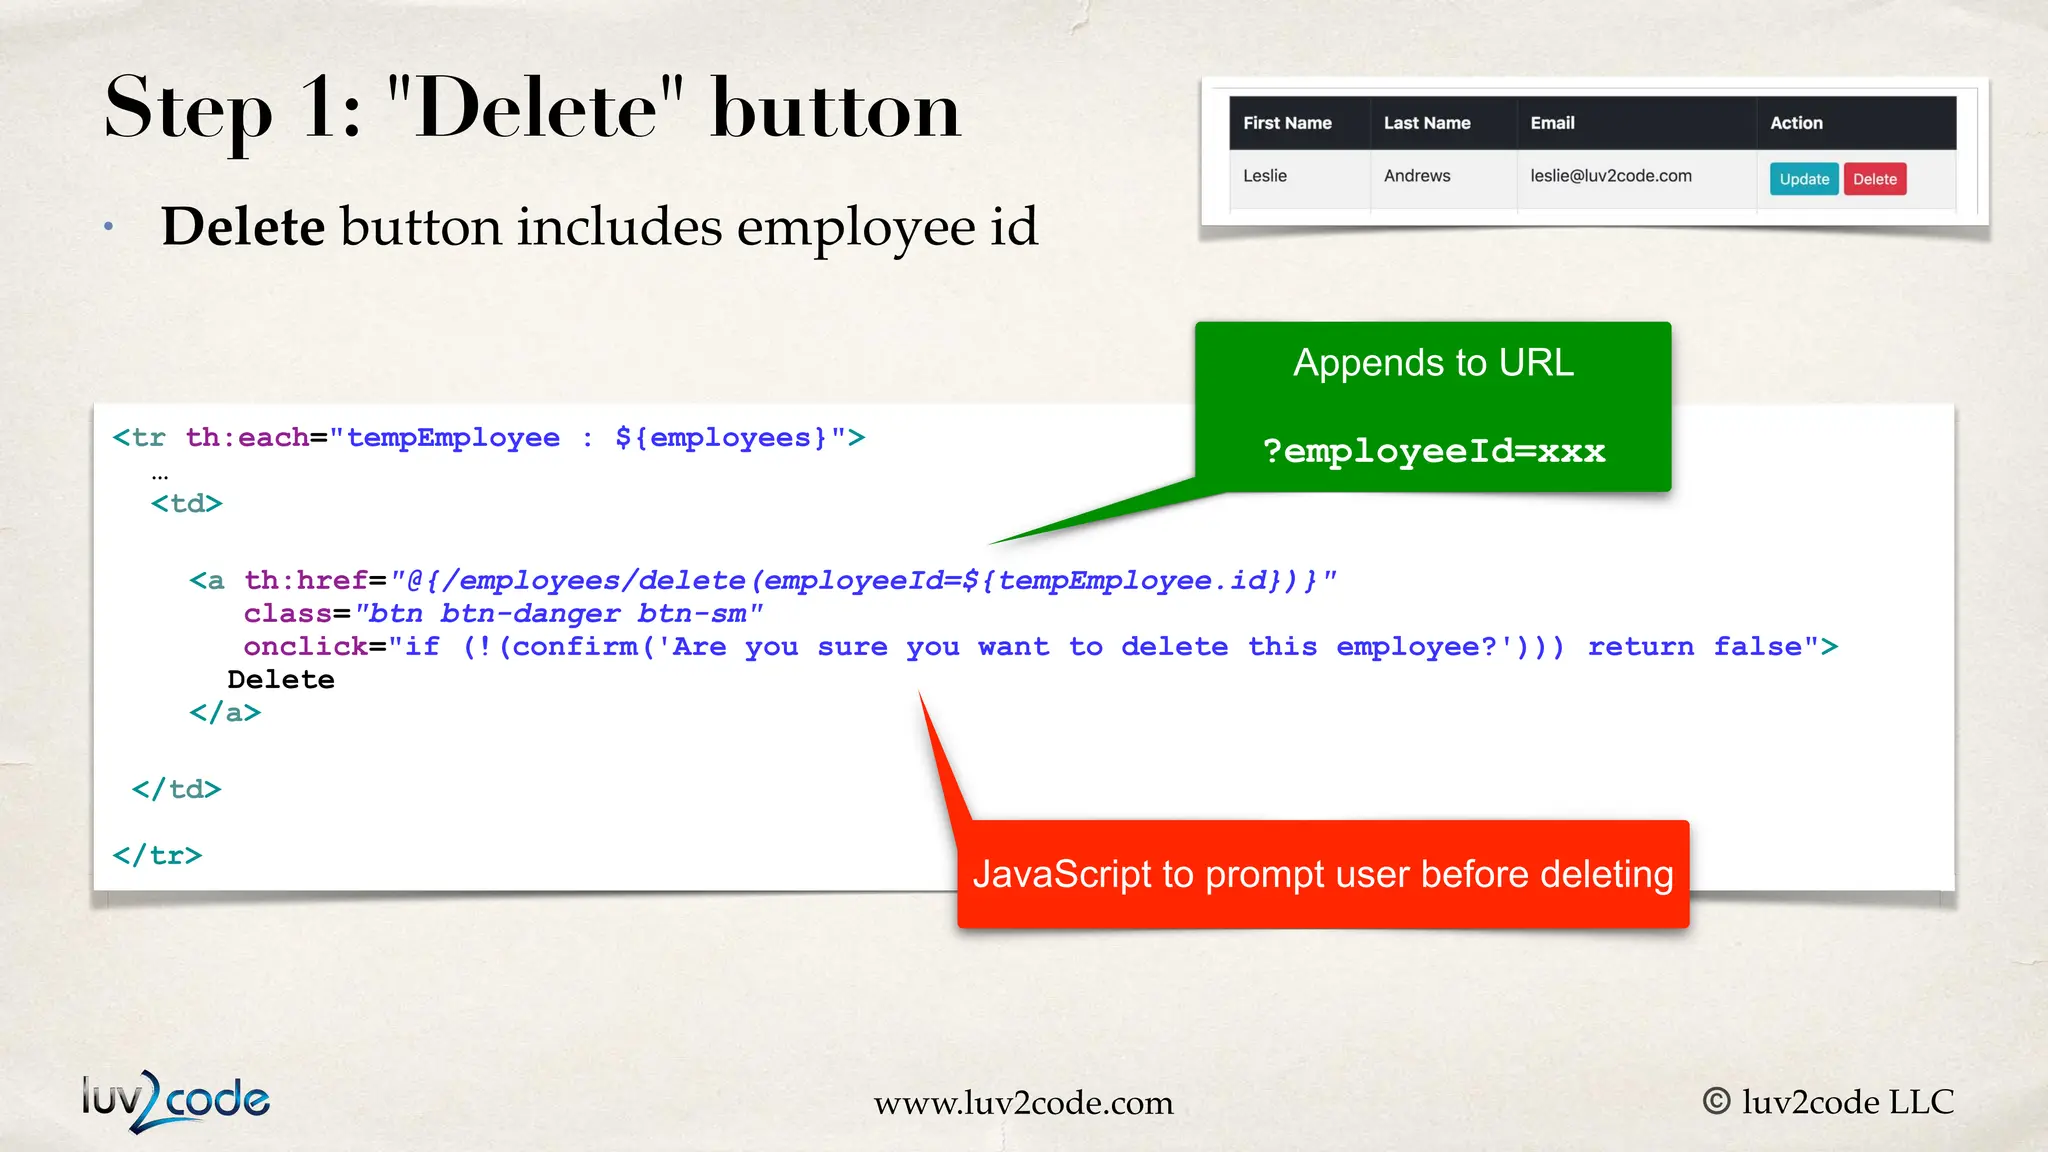
Task: Click the 'Delete button includes employee id' bullet text
Action: pyautogui.click(x=599, y=227)
